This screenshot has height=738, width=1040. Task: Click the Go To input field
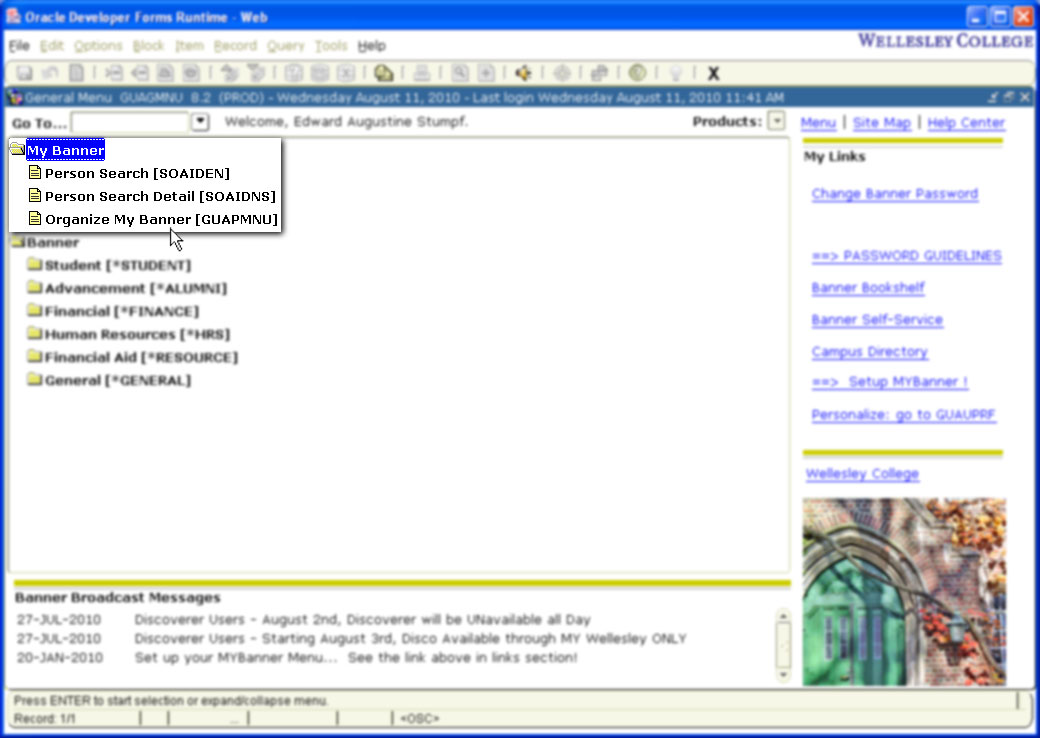click(x=131, y=122)
